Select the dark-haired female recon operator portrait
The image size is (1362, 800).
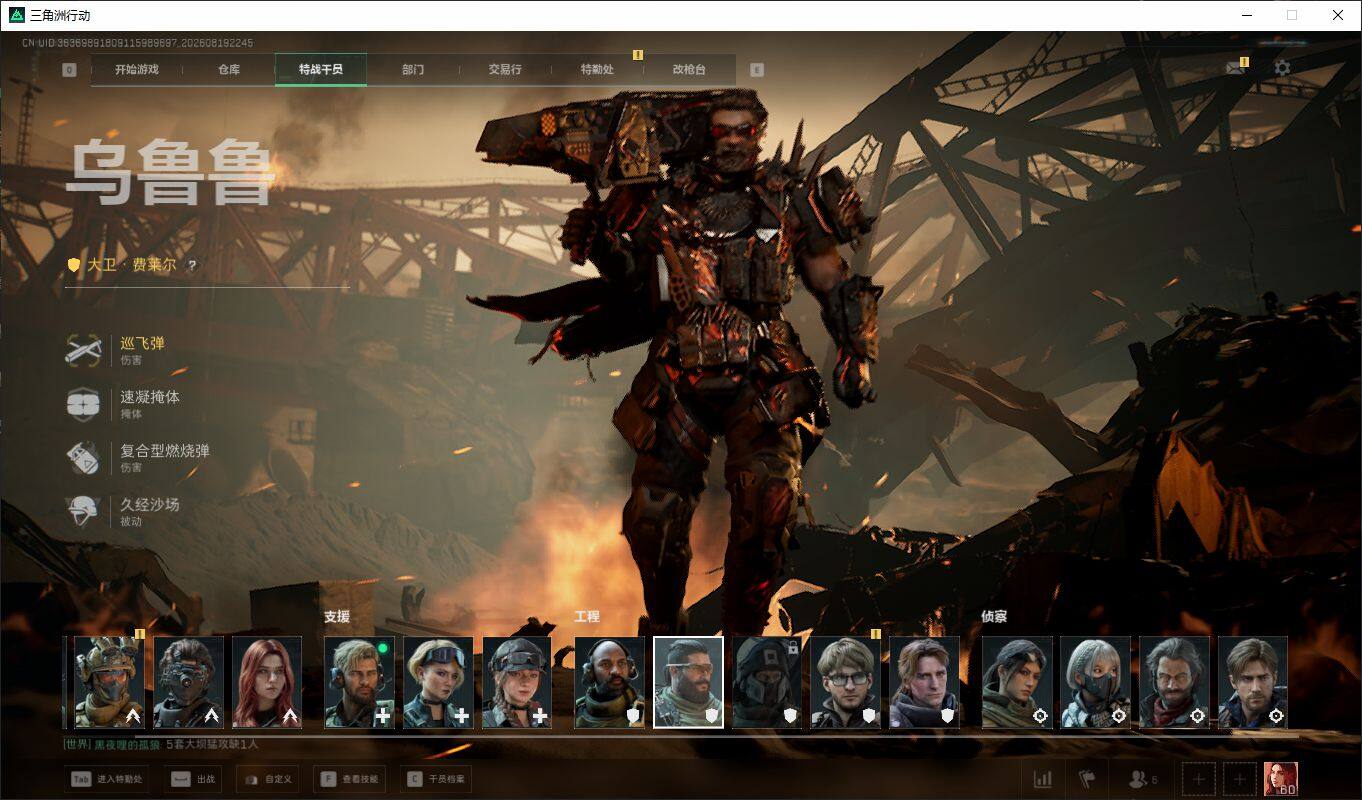click(1017, 682)
